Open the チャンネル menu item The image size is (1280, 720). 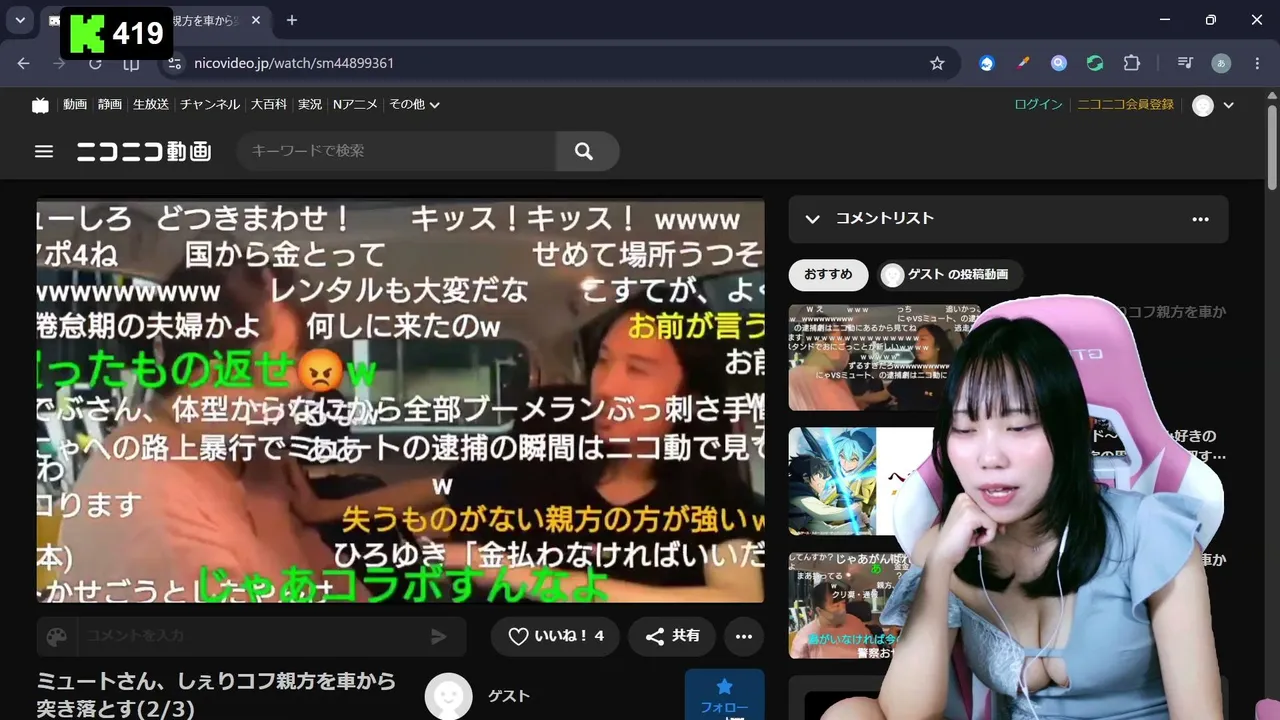click(x=210, y=104)
